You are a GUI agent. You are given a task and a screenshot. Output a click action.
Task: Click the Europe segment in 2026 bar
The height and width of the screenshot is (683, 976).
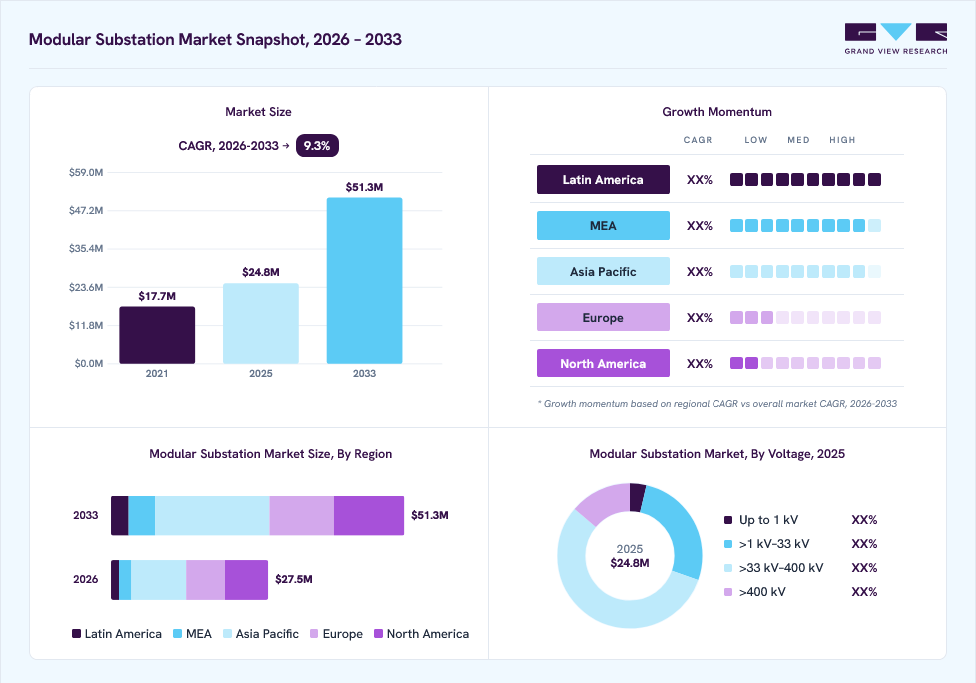click(x=205, y=580)
